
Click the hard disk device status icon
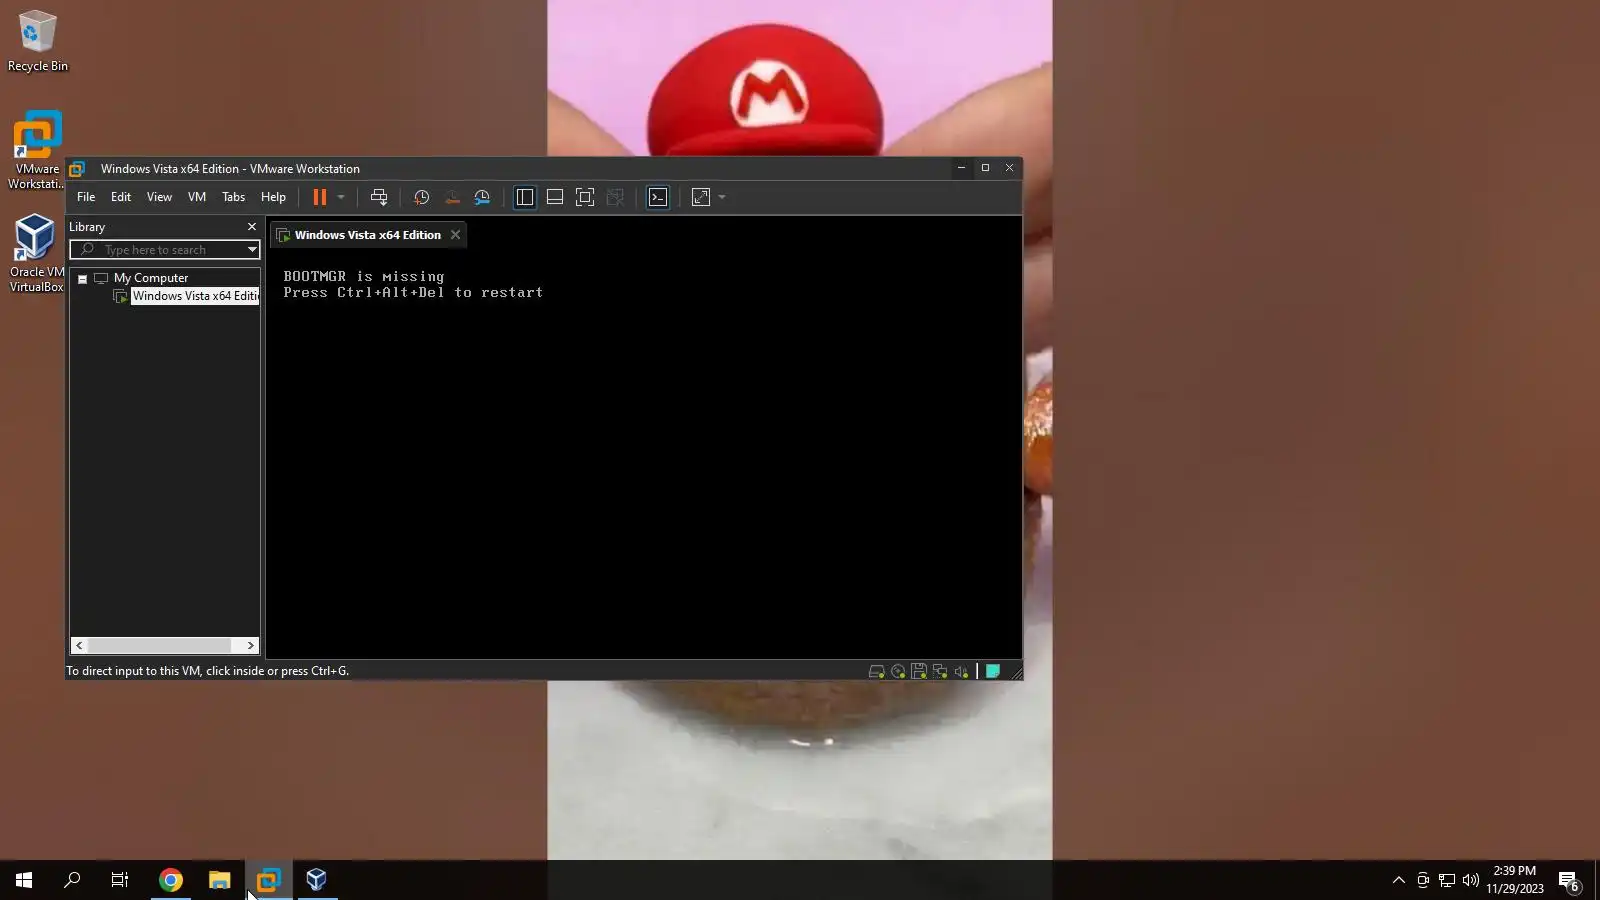[x=876, y=672]
